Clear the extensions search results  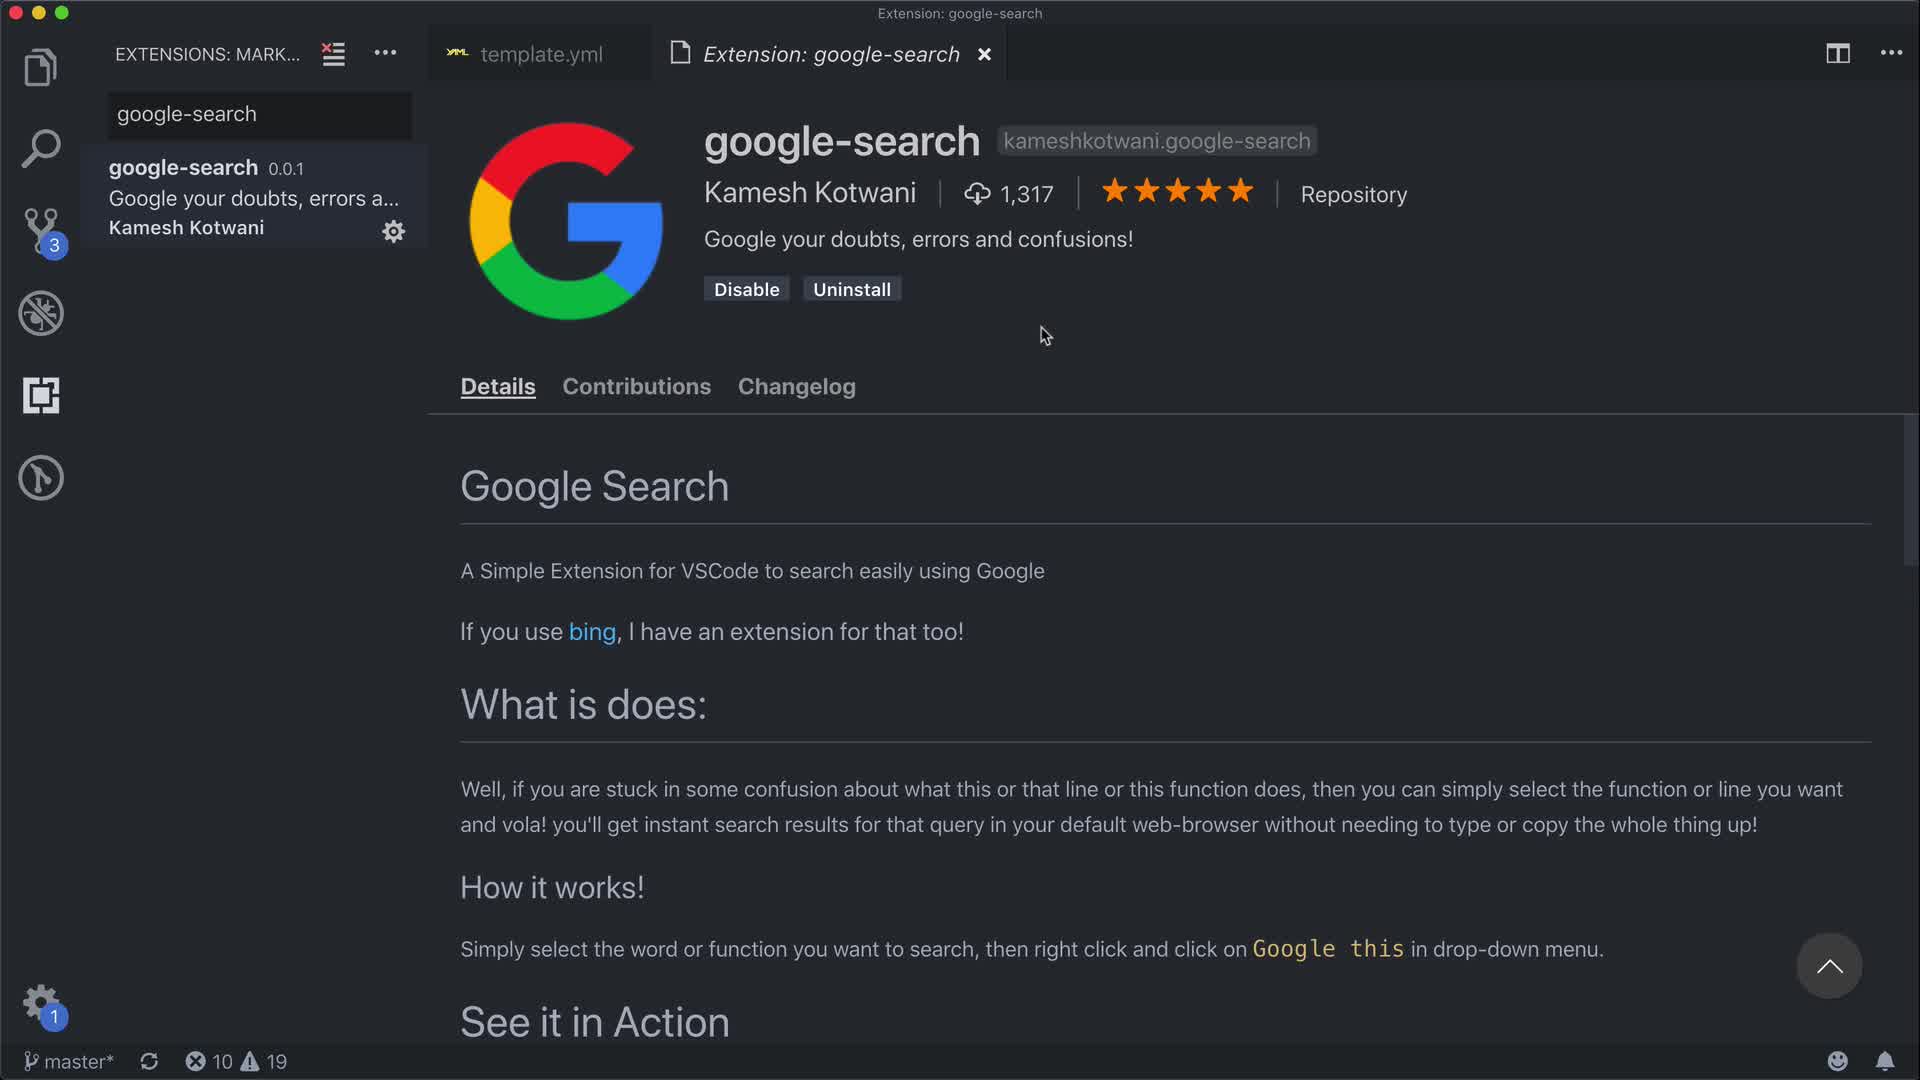(333, 54)
